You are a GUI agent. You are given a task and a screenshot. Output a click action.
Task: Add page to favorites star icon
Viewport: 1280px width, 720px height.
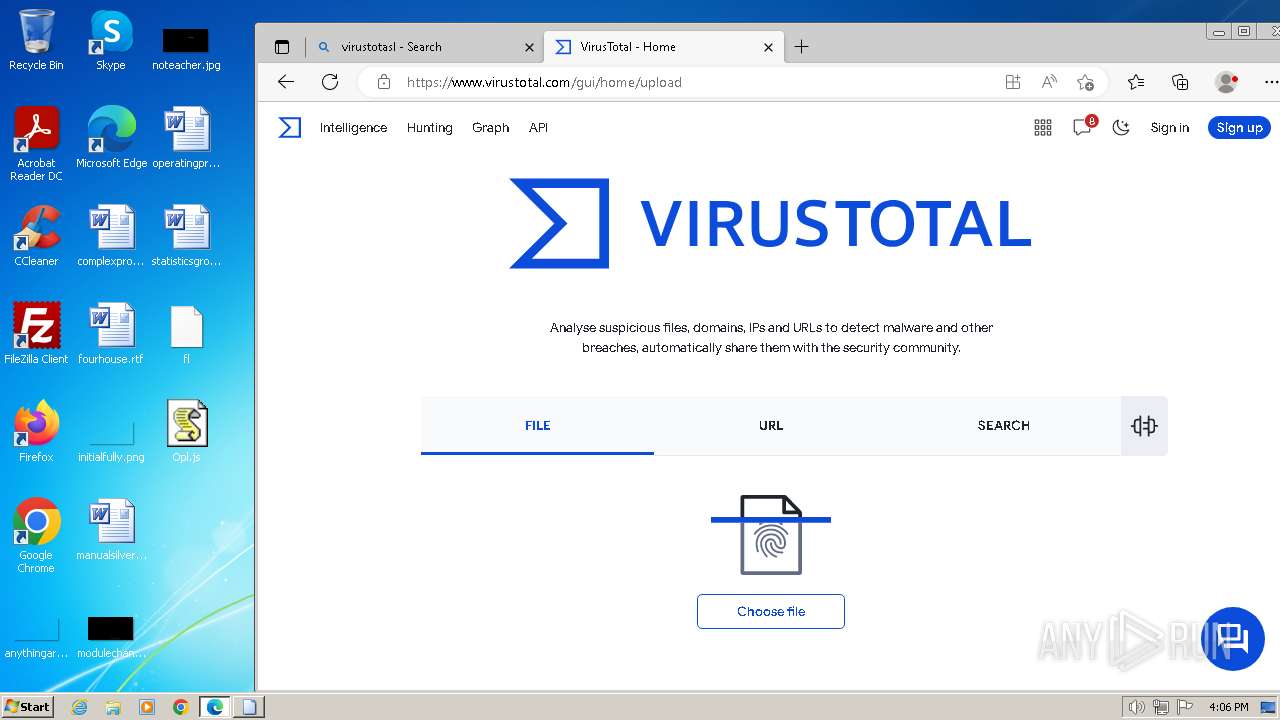1085,82
